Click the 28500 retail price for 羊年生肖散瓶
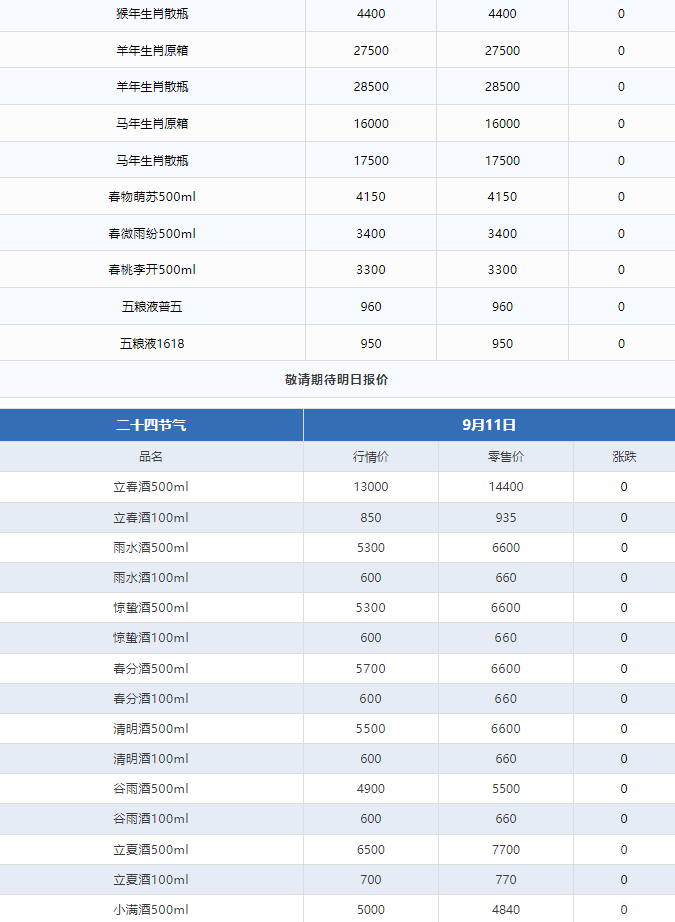675x922 pixels. point(503,86)
